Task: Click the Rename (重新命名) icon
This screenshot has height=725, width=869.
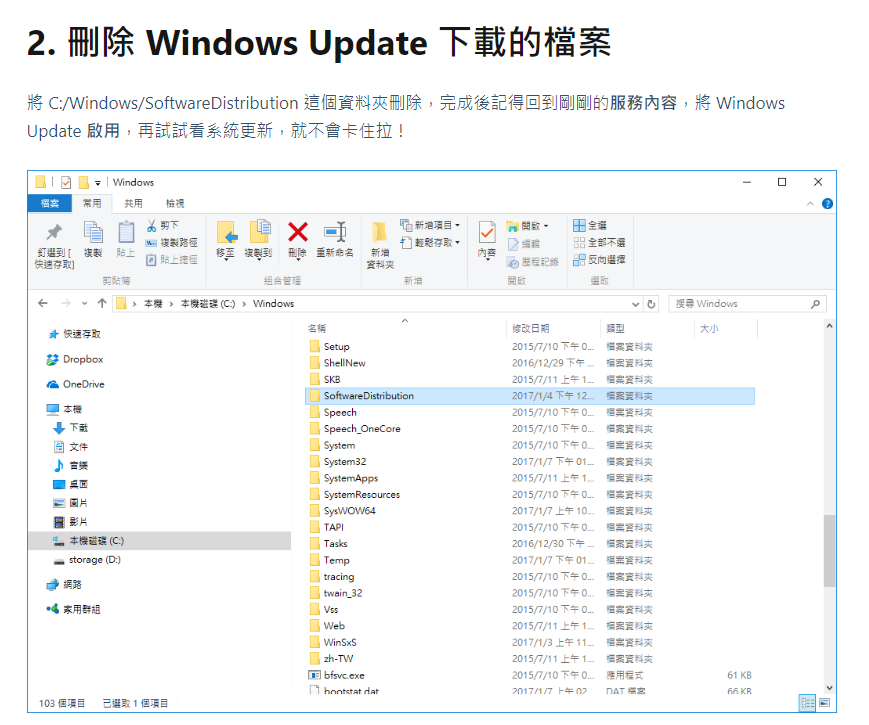Action: tap(335, 239)
